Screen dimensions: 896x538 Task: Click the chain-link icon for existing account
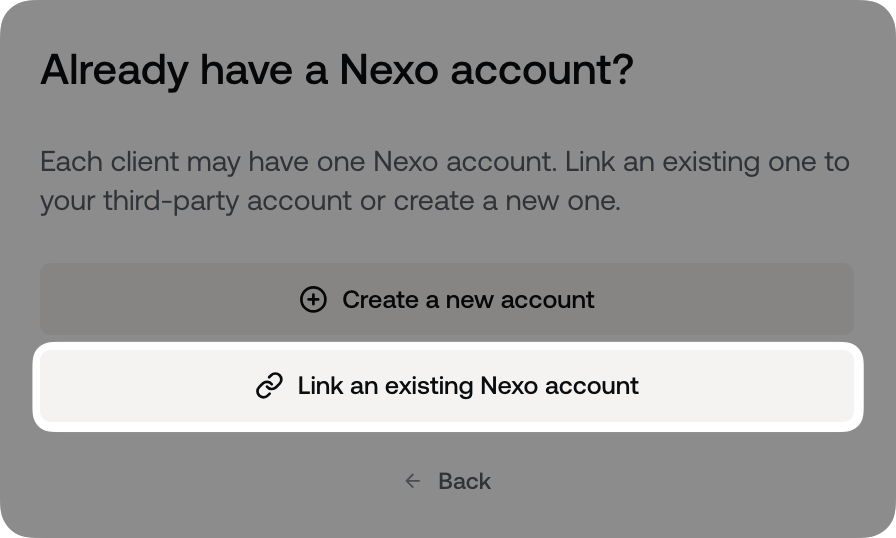(x=269, y=386)
